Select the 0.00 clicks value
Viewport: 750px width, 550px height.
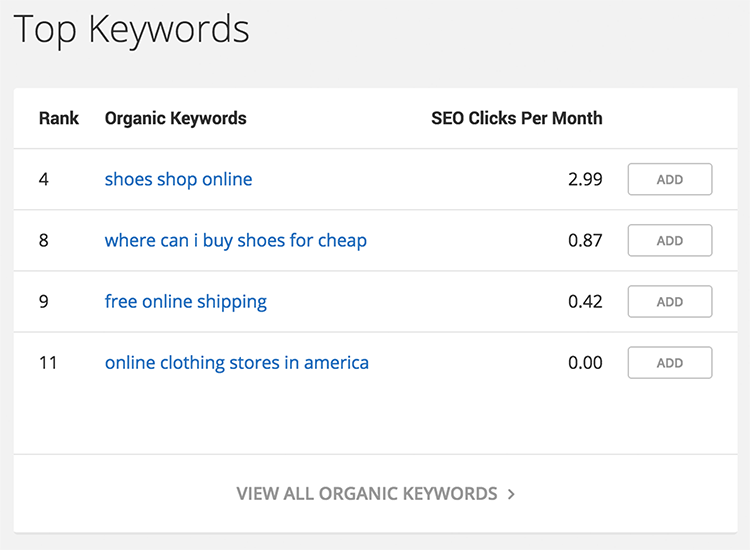585,363
